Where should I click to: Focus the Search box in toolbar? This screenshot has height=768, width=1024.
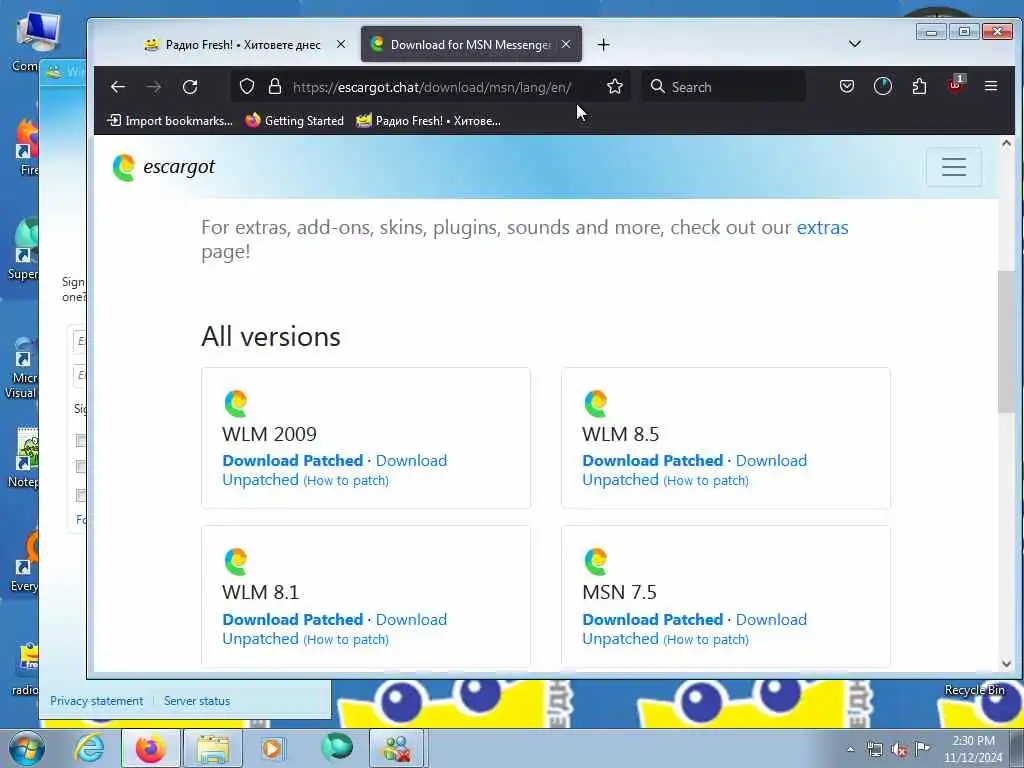pos(724,87)
